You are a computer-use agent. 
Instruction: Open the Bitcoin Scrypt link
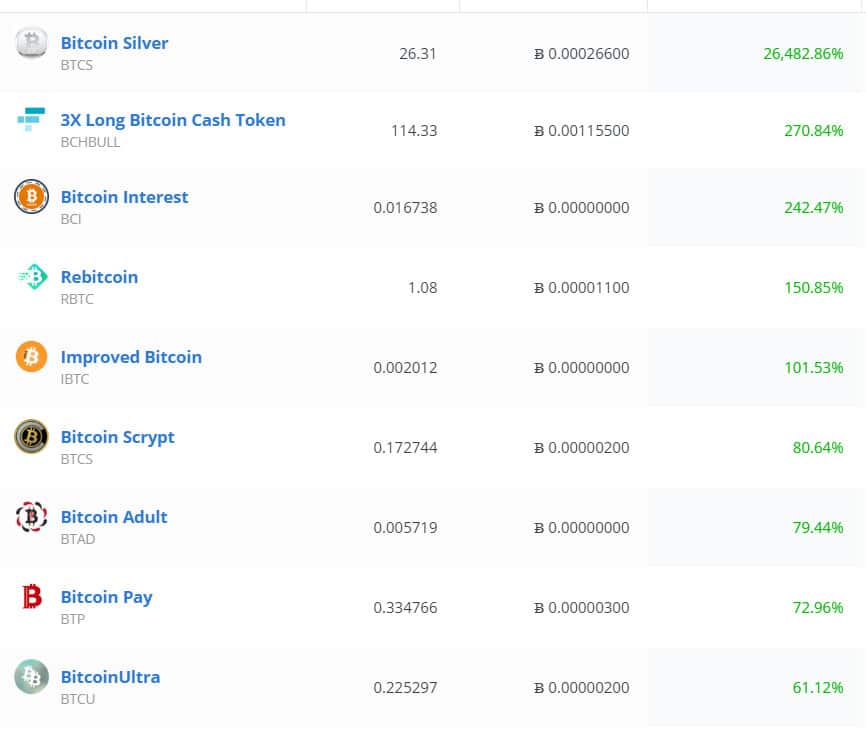[118, 437]
